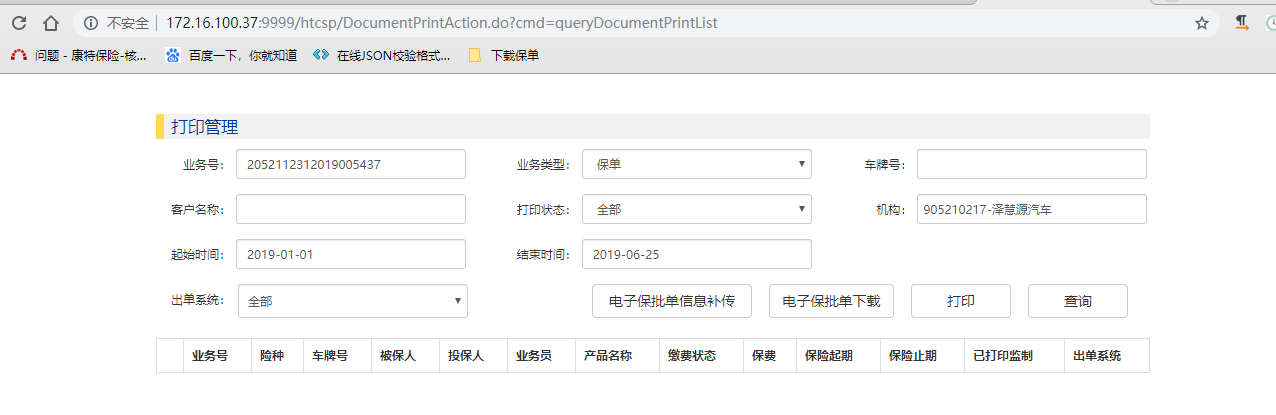Open the 在线JSON校验格式 bookmark
Viewport: 1276px width, 415px height.
[382, 56]
